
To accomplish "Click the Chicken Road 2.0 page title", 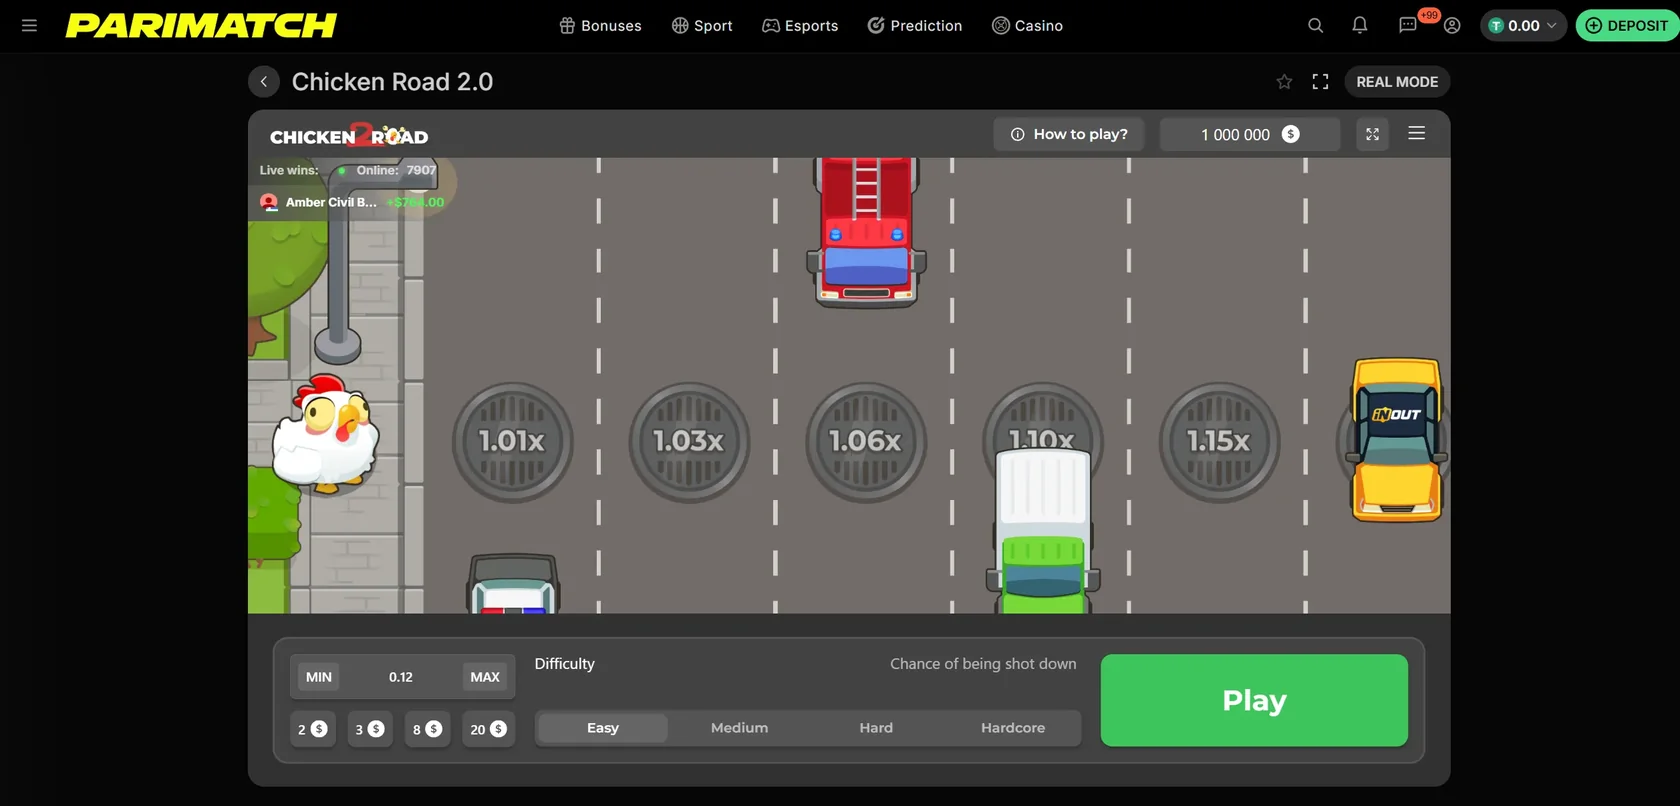I will [x=392, y=82].
